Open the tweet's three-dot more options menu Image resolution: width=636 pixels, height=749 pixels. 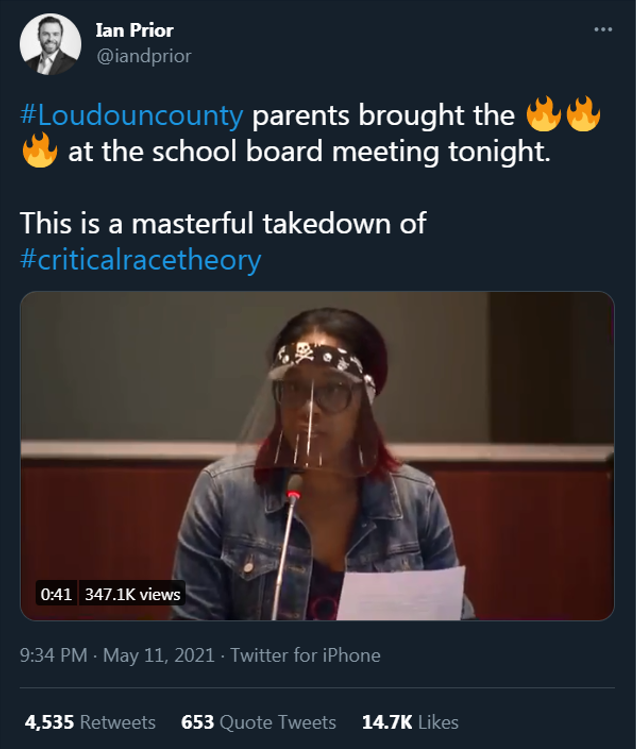click(x=602, y=30)
